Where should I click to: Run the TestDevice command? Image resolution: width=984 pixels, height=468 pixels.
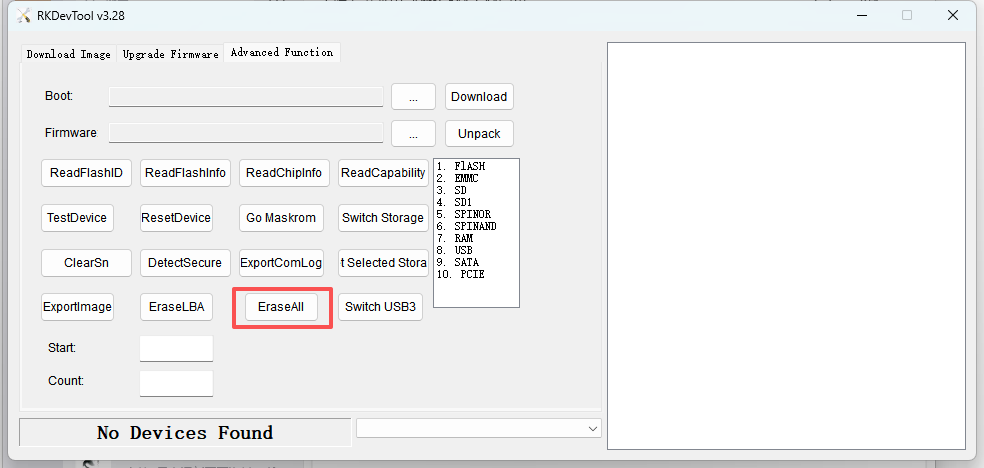(76, 217)
